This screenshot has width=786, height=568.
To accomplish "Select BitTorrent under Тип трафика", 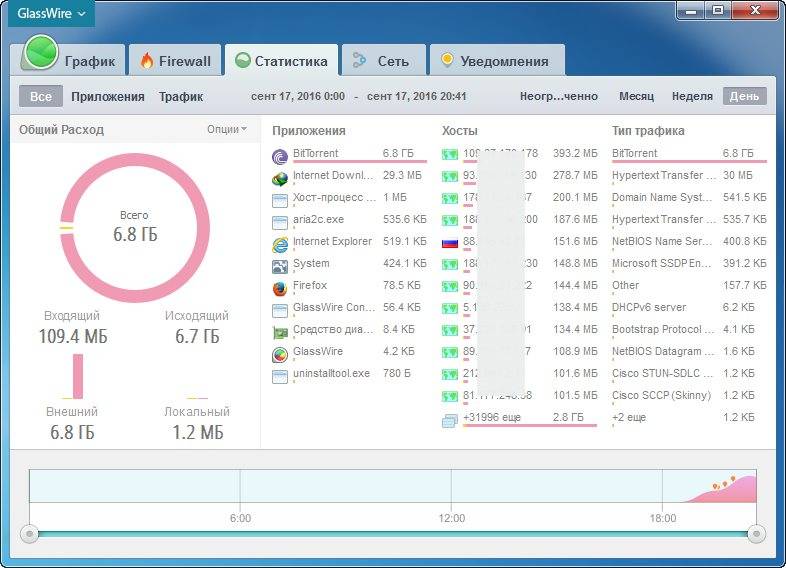I will pyautogui.click(x=689, y=153).
